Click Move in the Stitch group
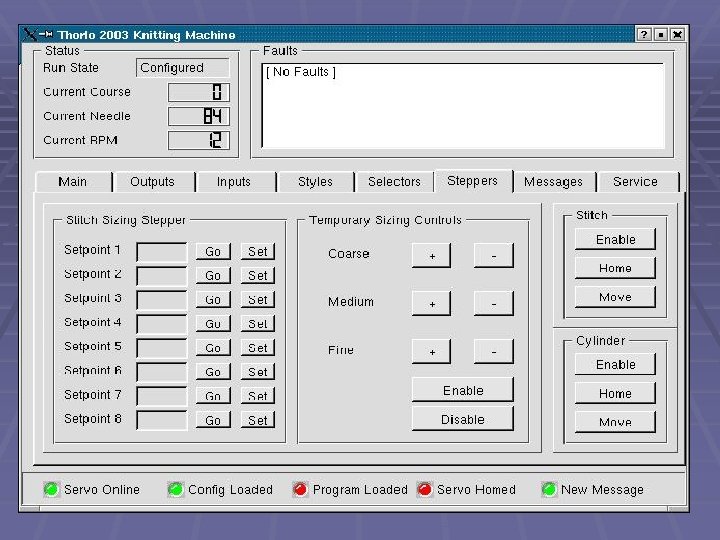This screenshot has width=720, height=540. pos(615,297)
